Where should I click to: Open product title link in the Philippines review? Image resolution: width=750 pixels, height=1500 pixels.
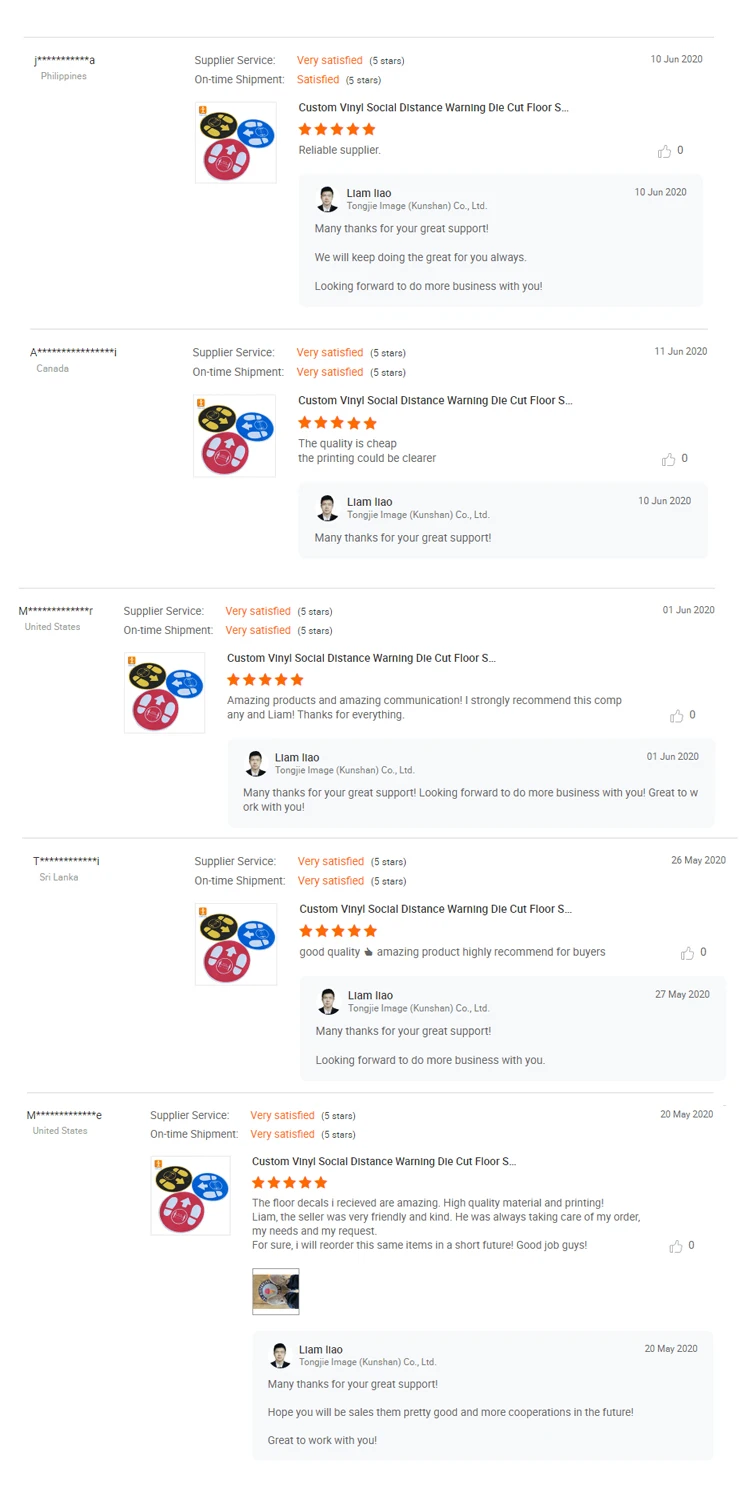click(x=434, y=107)
